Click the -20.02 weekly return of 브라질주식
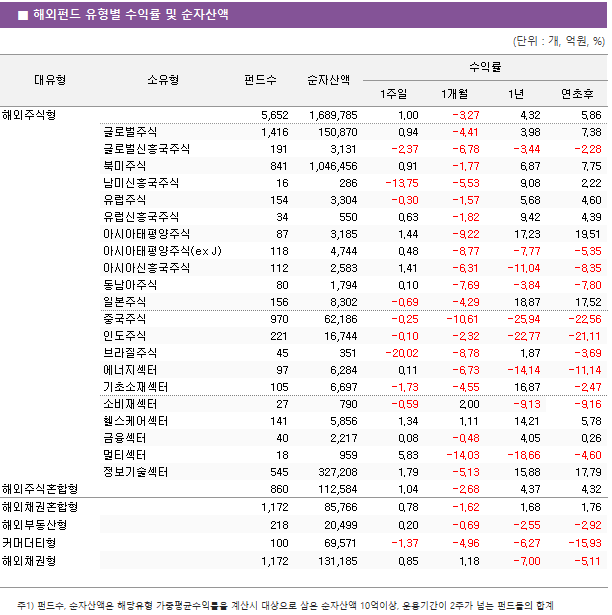This screenshot has width=612, height=615. click(x=402, y=353)
